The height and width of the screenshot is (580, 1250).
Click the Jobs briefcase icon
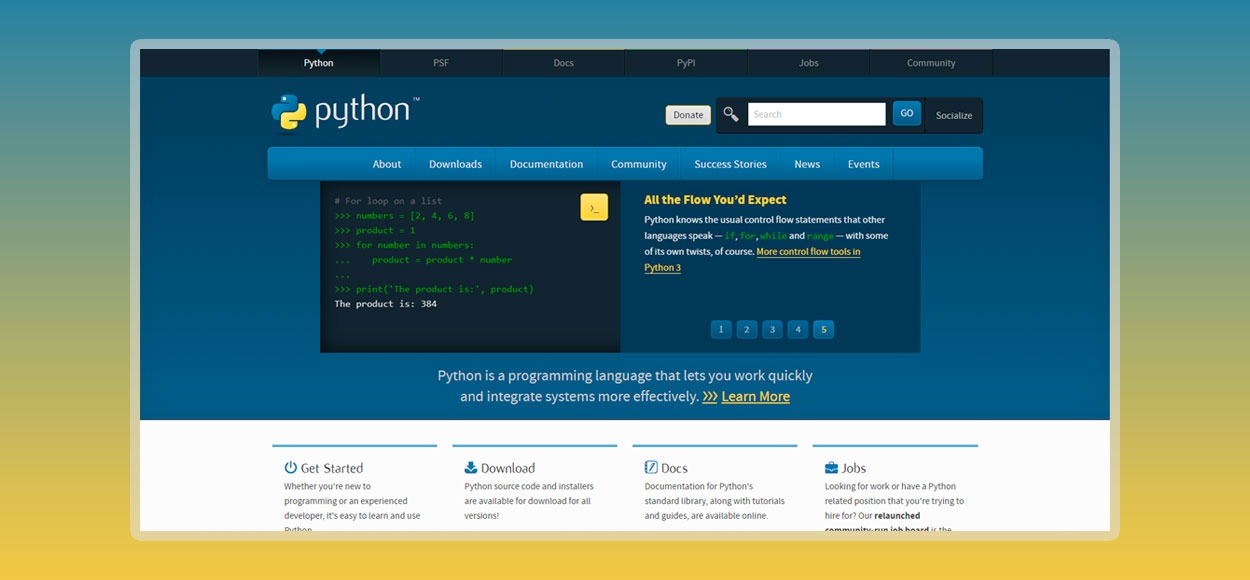pyautogui.click(x=831, y=467)
